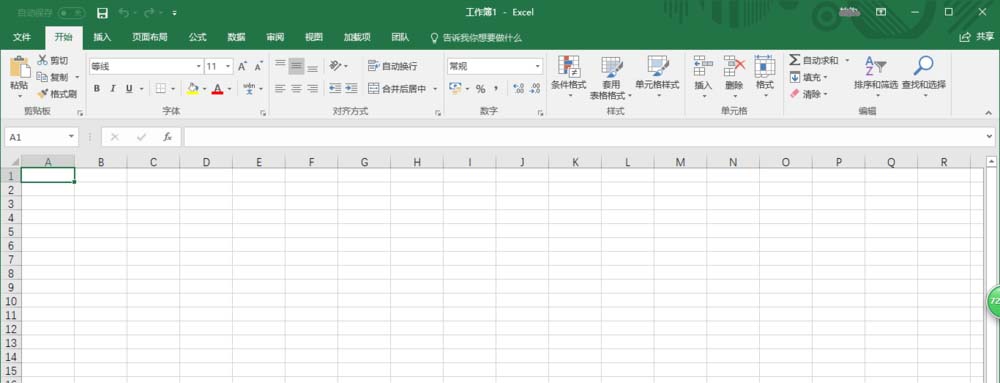Click the Undo arrow
1000x383 pixels.
click(123, 13)
